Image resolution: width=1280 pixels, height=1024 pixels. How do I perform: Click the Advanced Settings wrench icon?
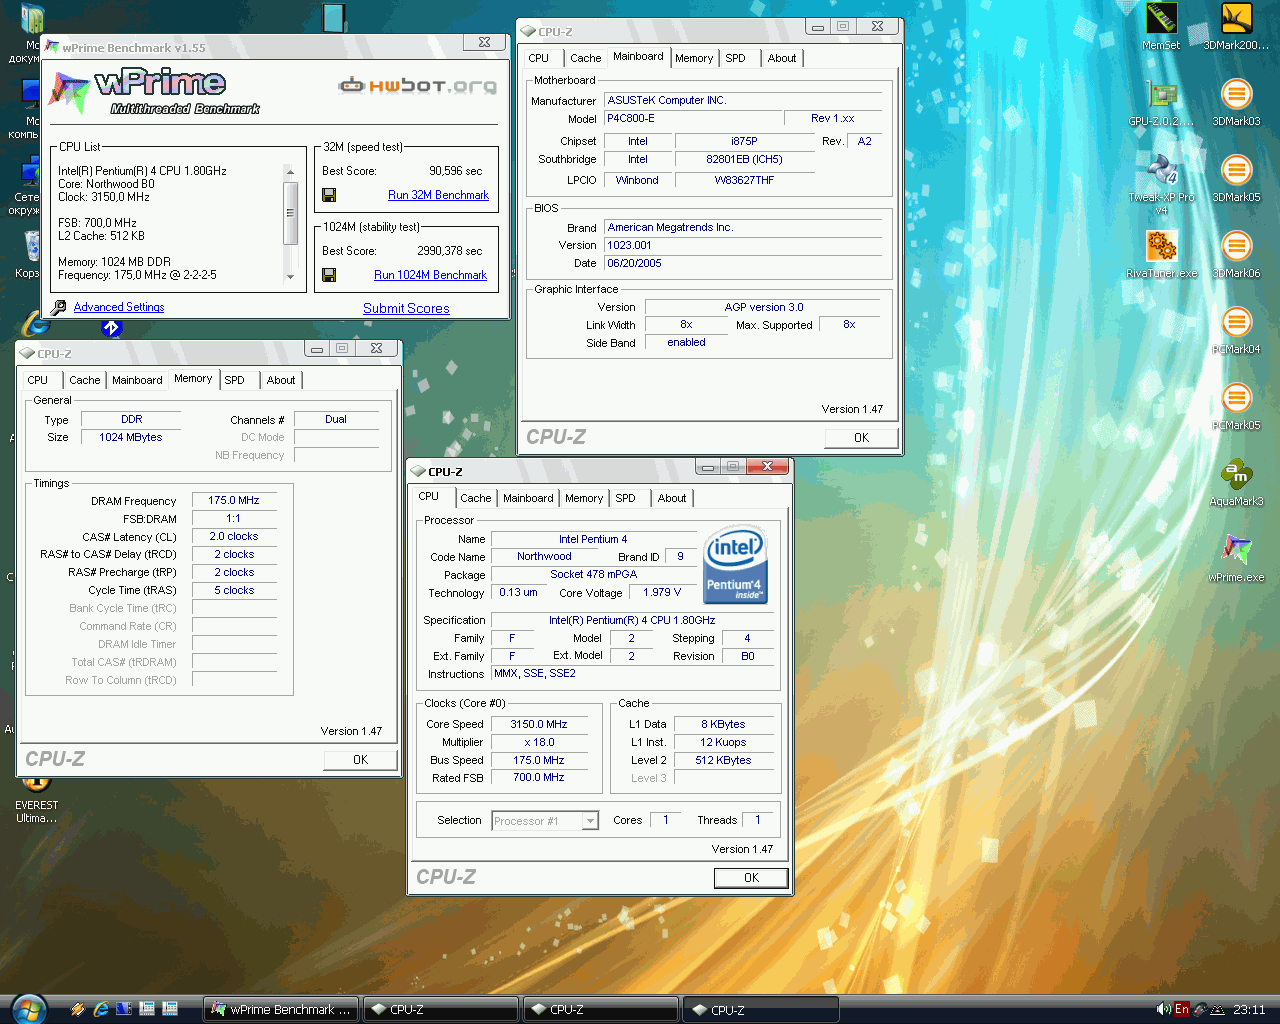(x=59, y=307)
